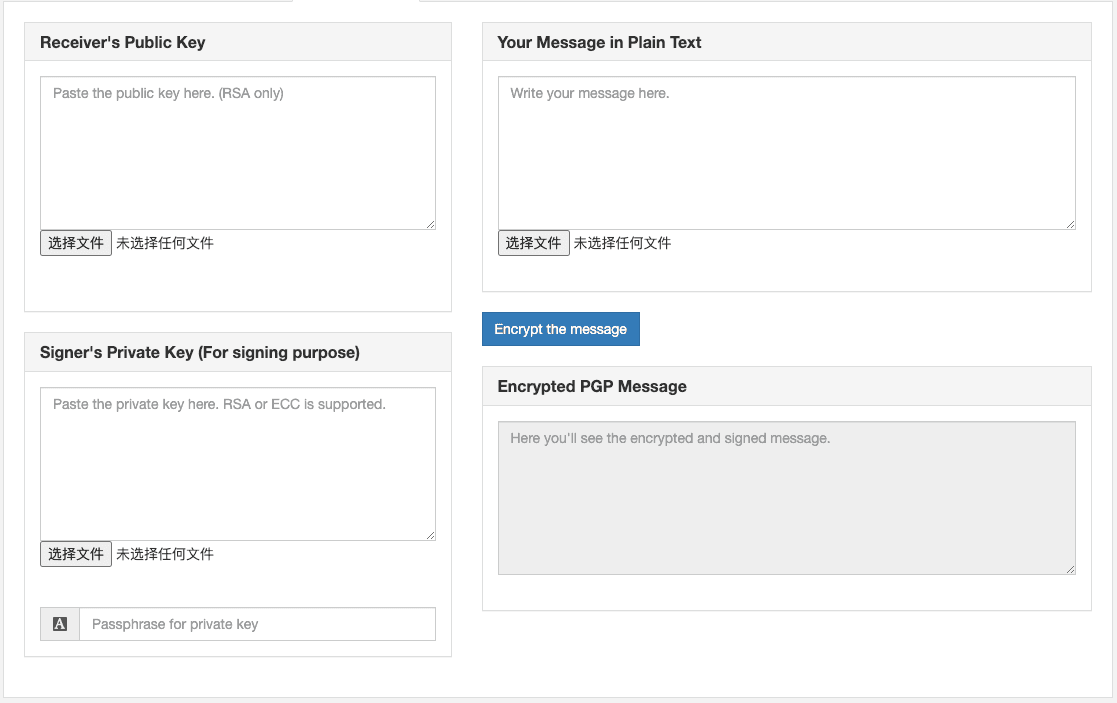Focus the Receiver's Public Key text area

[x=238, y=153]
